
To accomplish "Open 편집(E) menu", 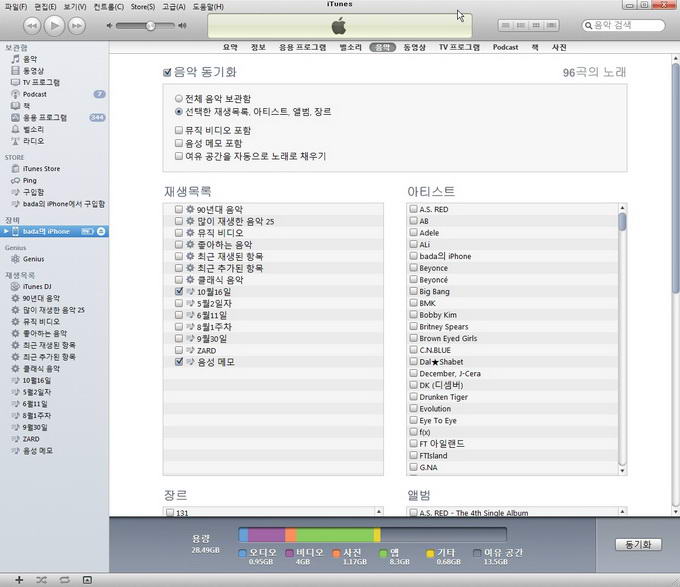I will tap(46, 7).
